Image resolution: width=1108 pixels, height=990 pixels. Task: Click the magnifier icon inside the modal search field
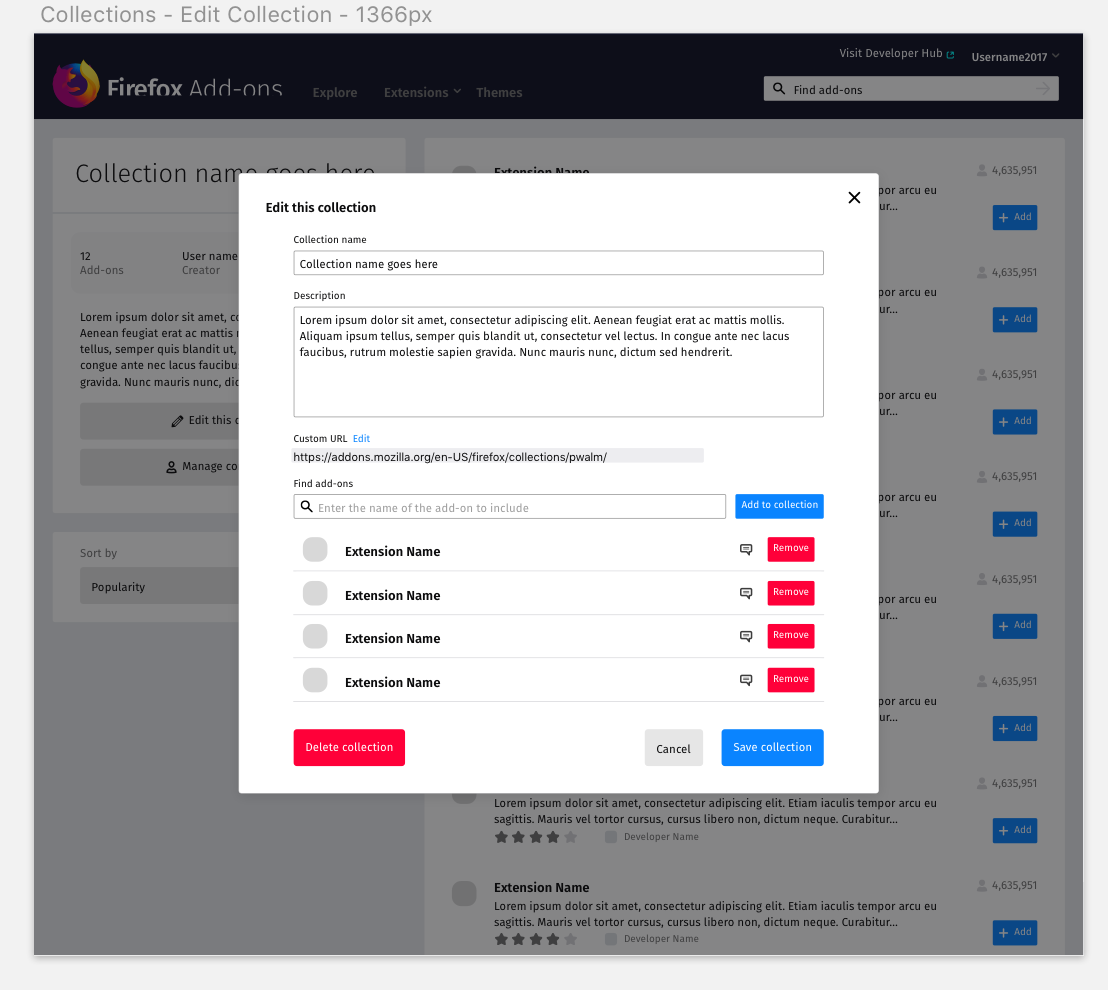click(307, 506)
